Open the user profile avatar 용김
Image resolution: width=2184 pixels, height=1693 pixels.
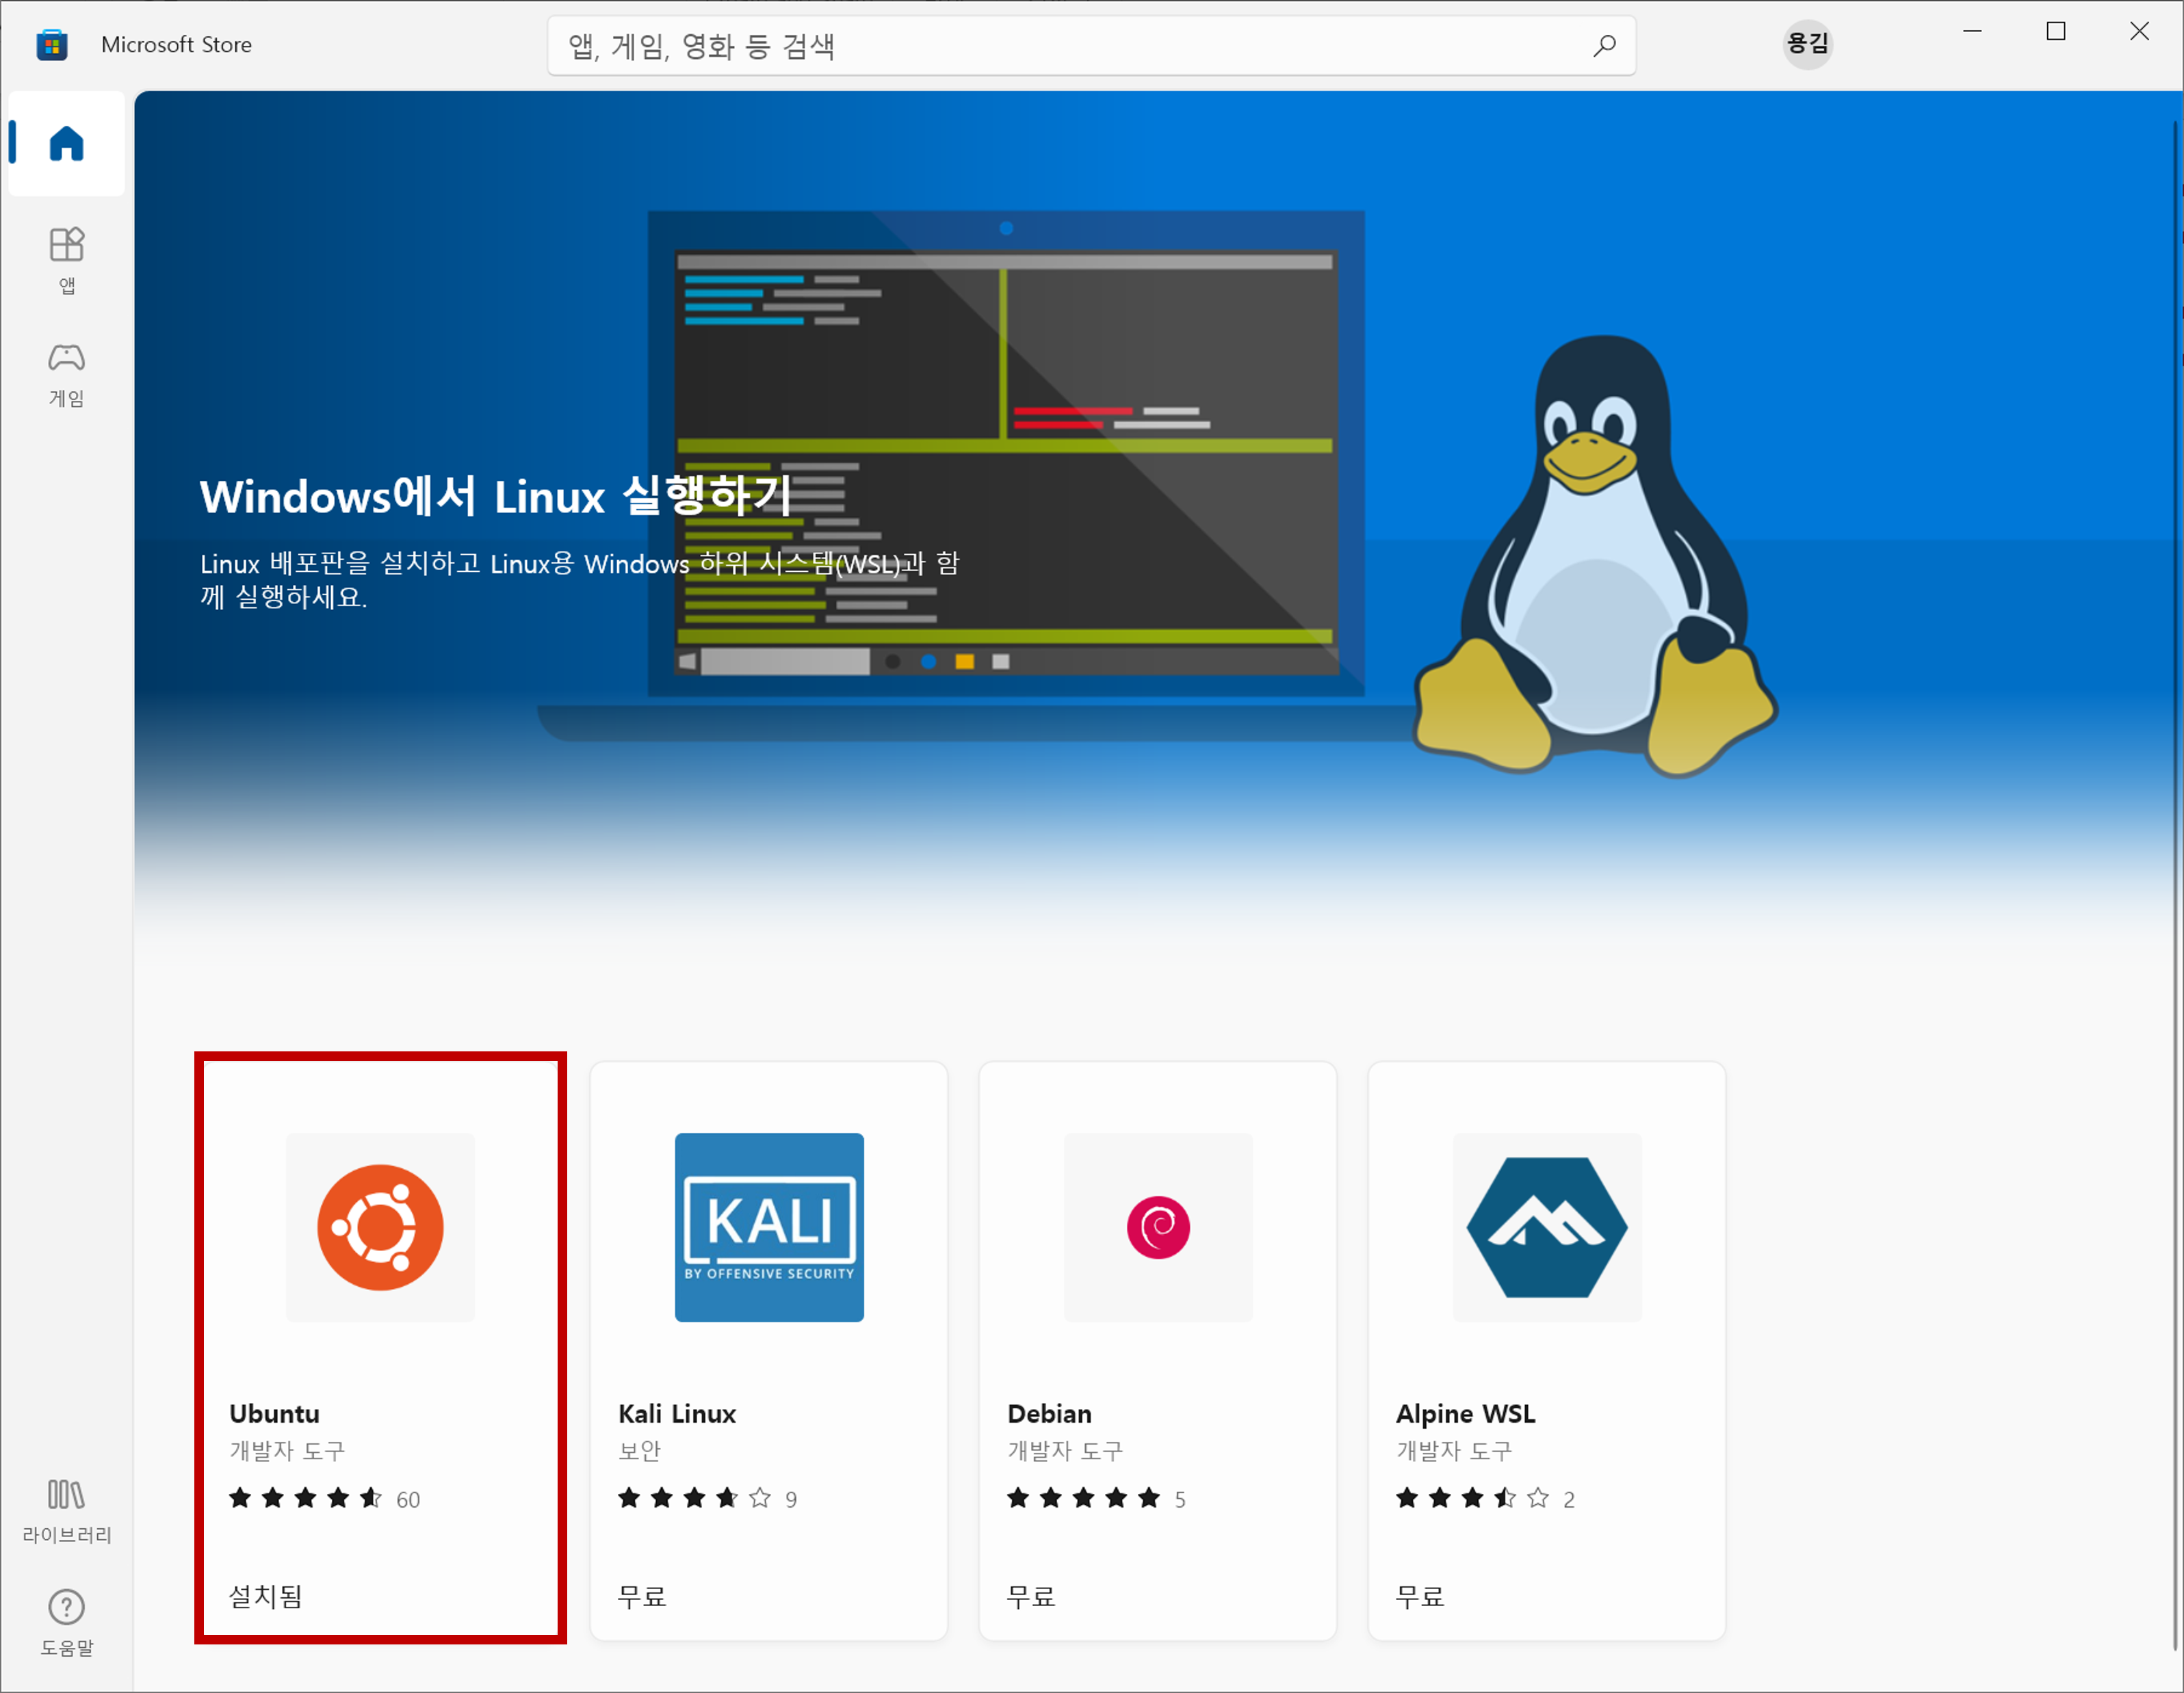coord(1807,44)
